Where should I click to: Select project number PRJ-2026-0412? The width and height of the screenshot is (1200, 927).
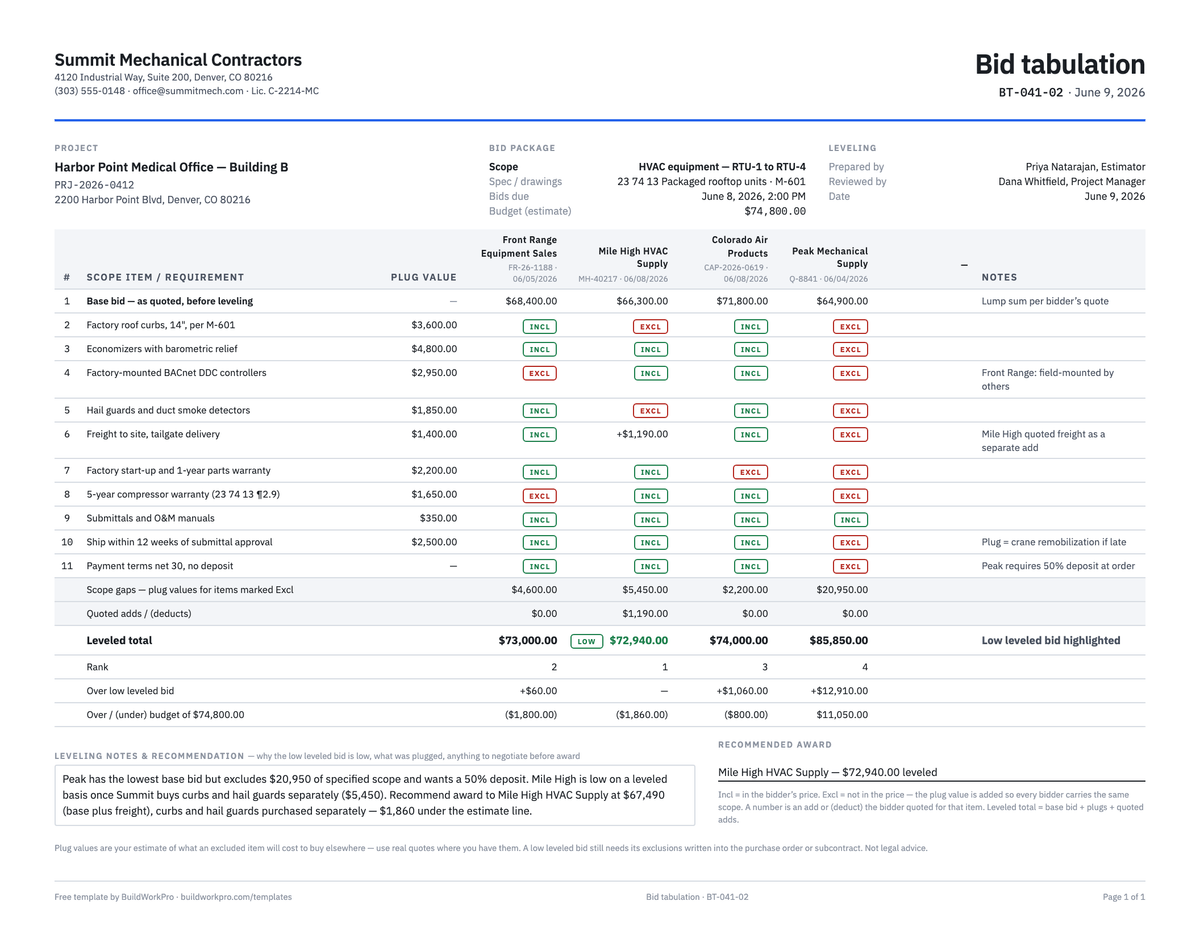point(94,185)
